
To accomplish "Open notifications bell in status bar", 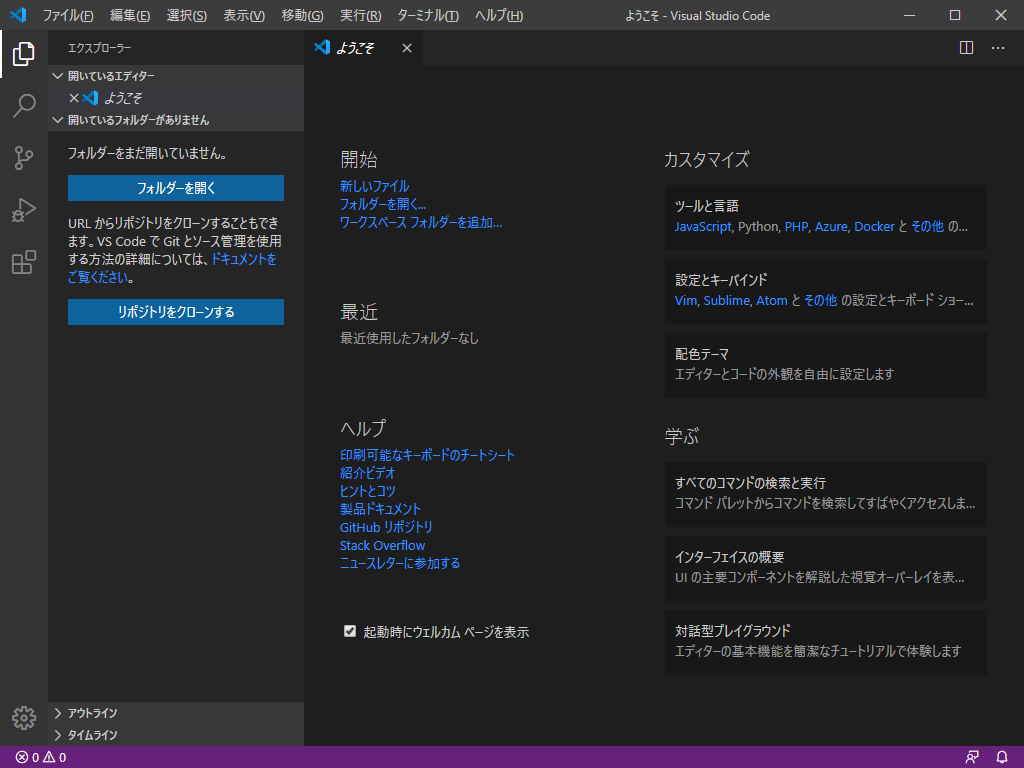I will coord(1002,758).
